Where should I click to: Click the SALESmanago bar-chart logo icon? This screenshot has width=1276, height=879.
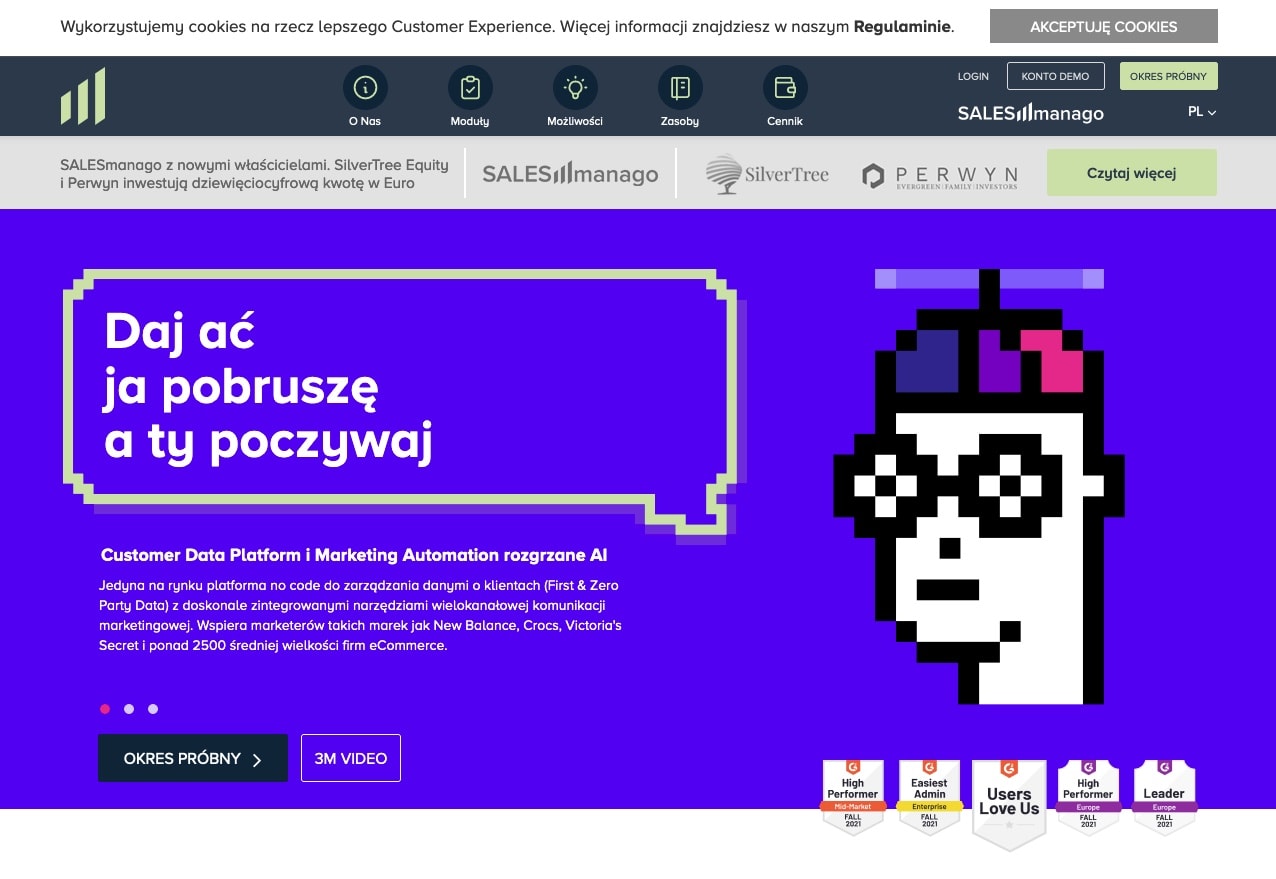click(83, 96)
